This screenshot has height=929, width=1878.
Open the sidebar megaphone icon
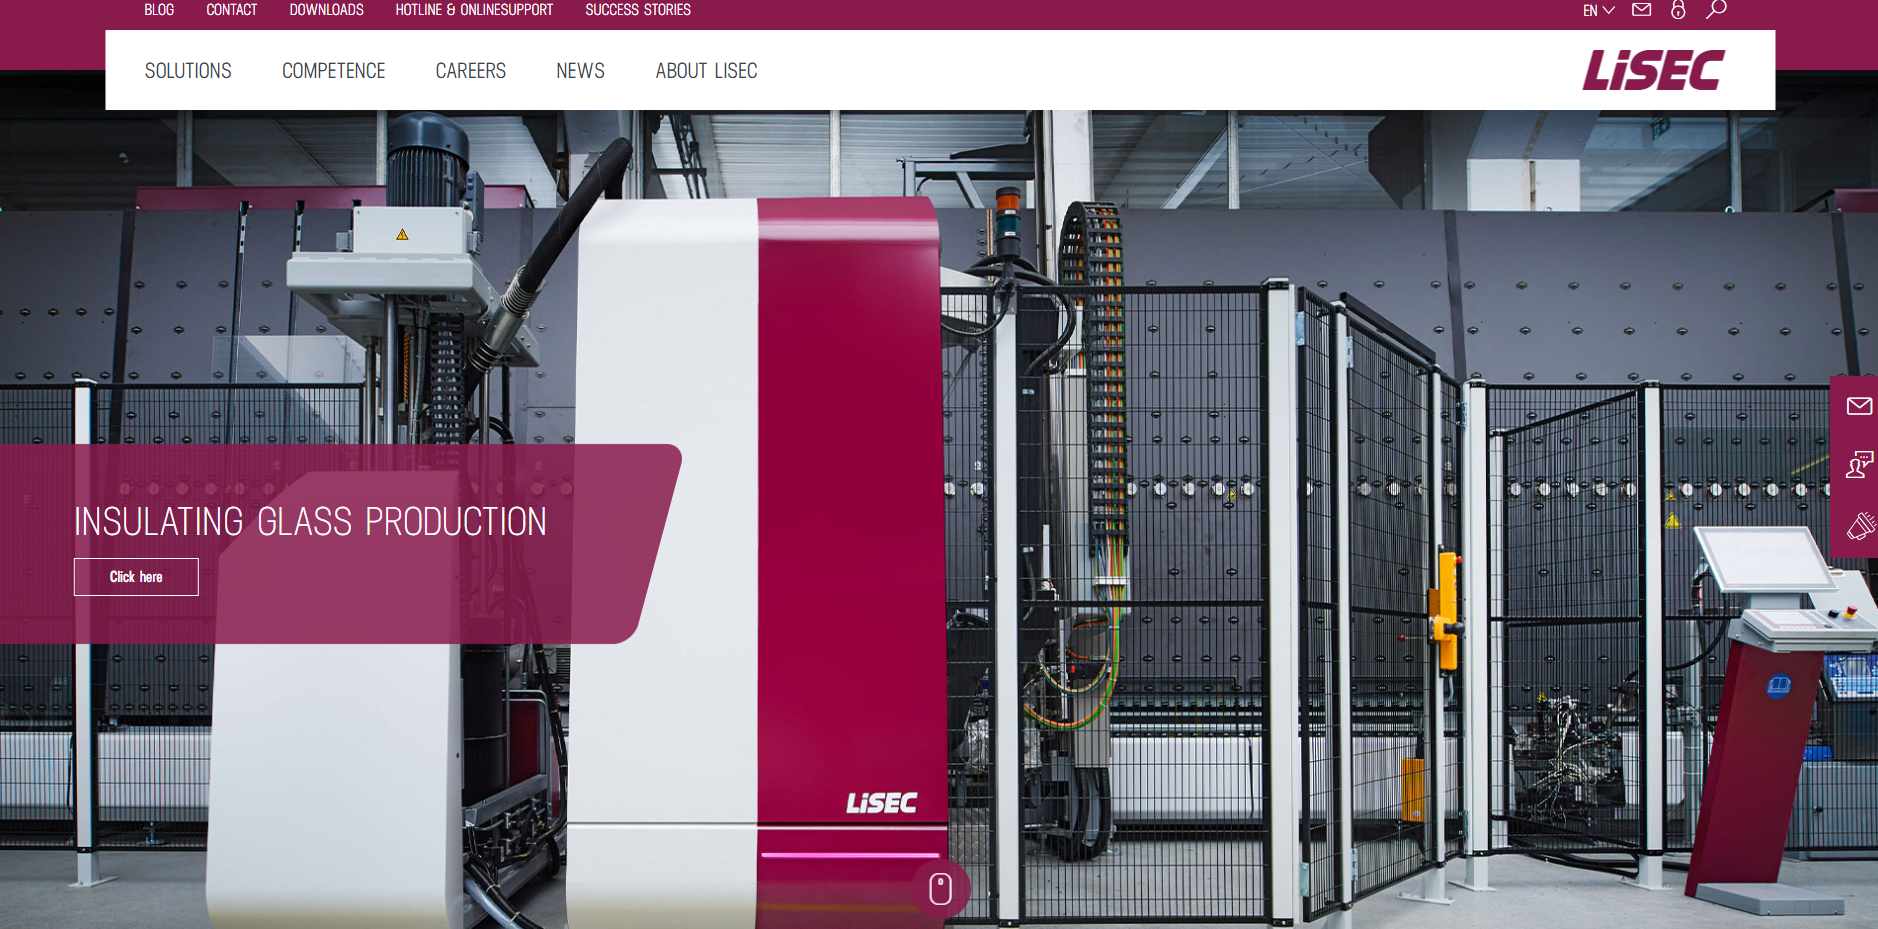point(1858,525)
